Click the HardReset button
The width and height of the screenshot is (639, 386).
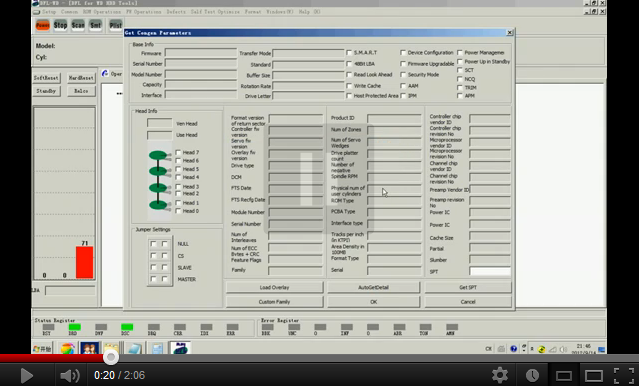(x=81, y=78)
